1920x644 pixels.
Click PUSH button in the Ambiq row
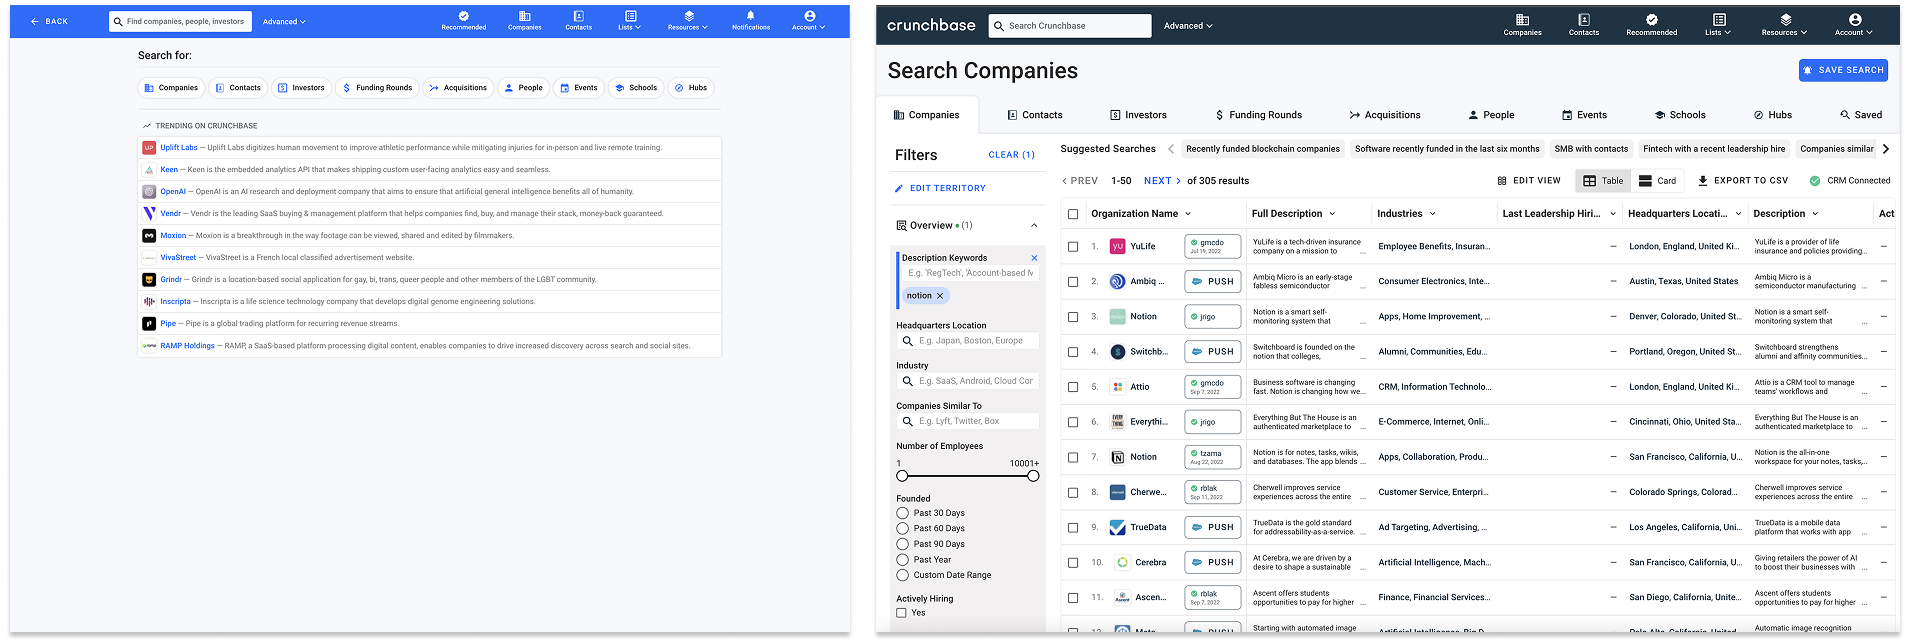pos(1213,282)
